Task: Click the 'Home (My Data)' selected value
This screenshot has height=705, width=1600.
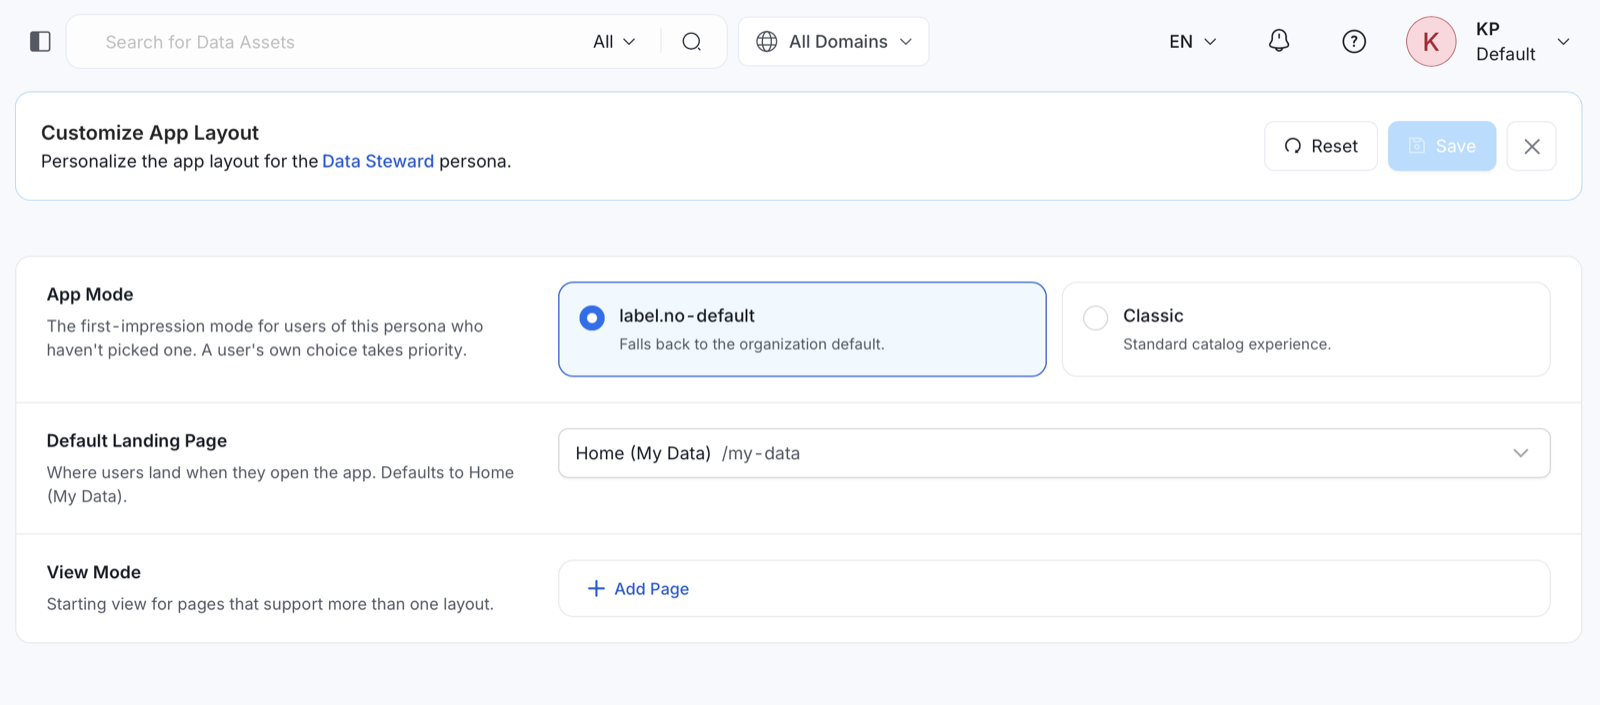Action: [x=643, y=453]
